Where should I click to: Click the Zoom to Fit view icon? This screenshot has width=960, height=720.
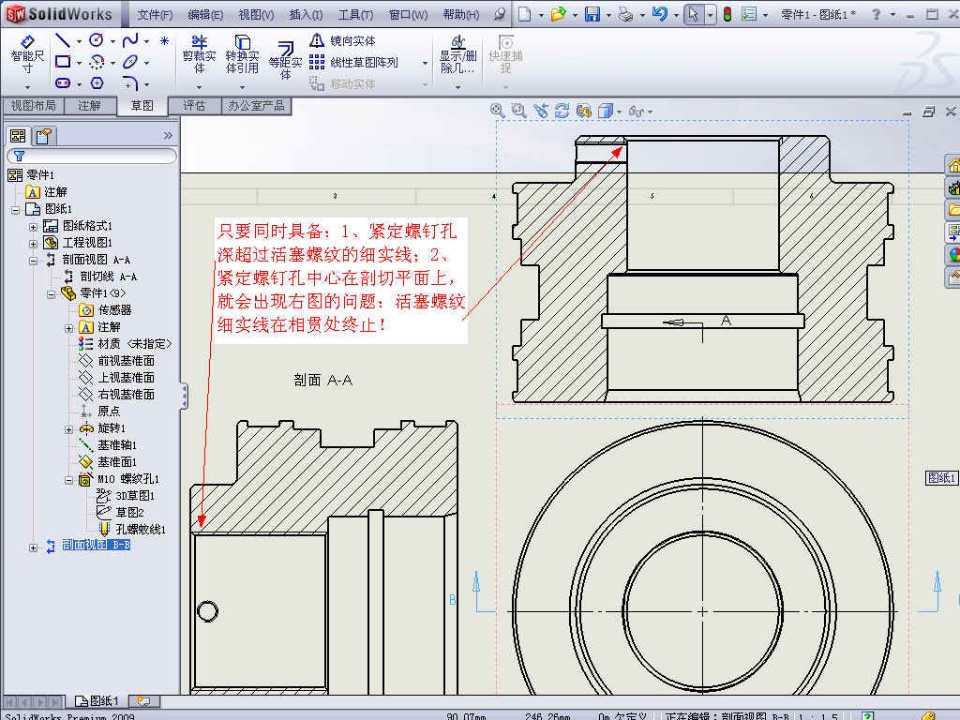tap(497, 111)
